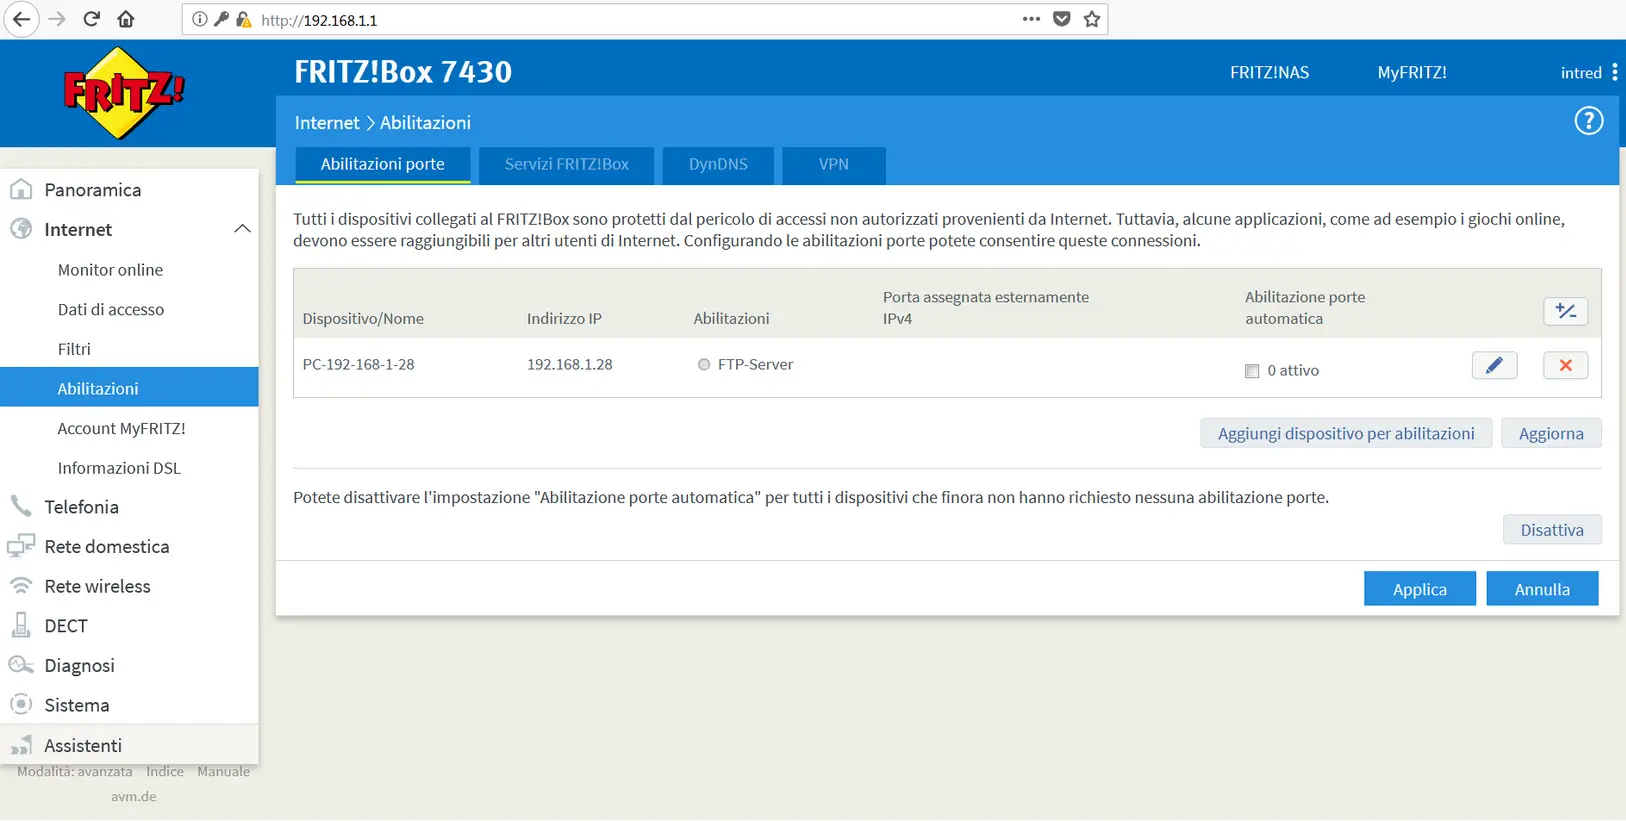1626x821 pixels.
Task: Click the FTP-Server status indicator
Action: click(704, 365)
